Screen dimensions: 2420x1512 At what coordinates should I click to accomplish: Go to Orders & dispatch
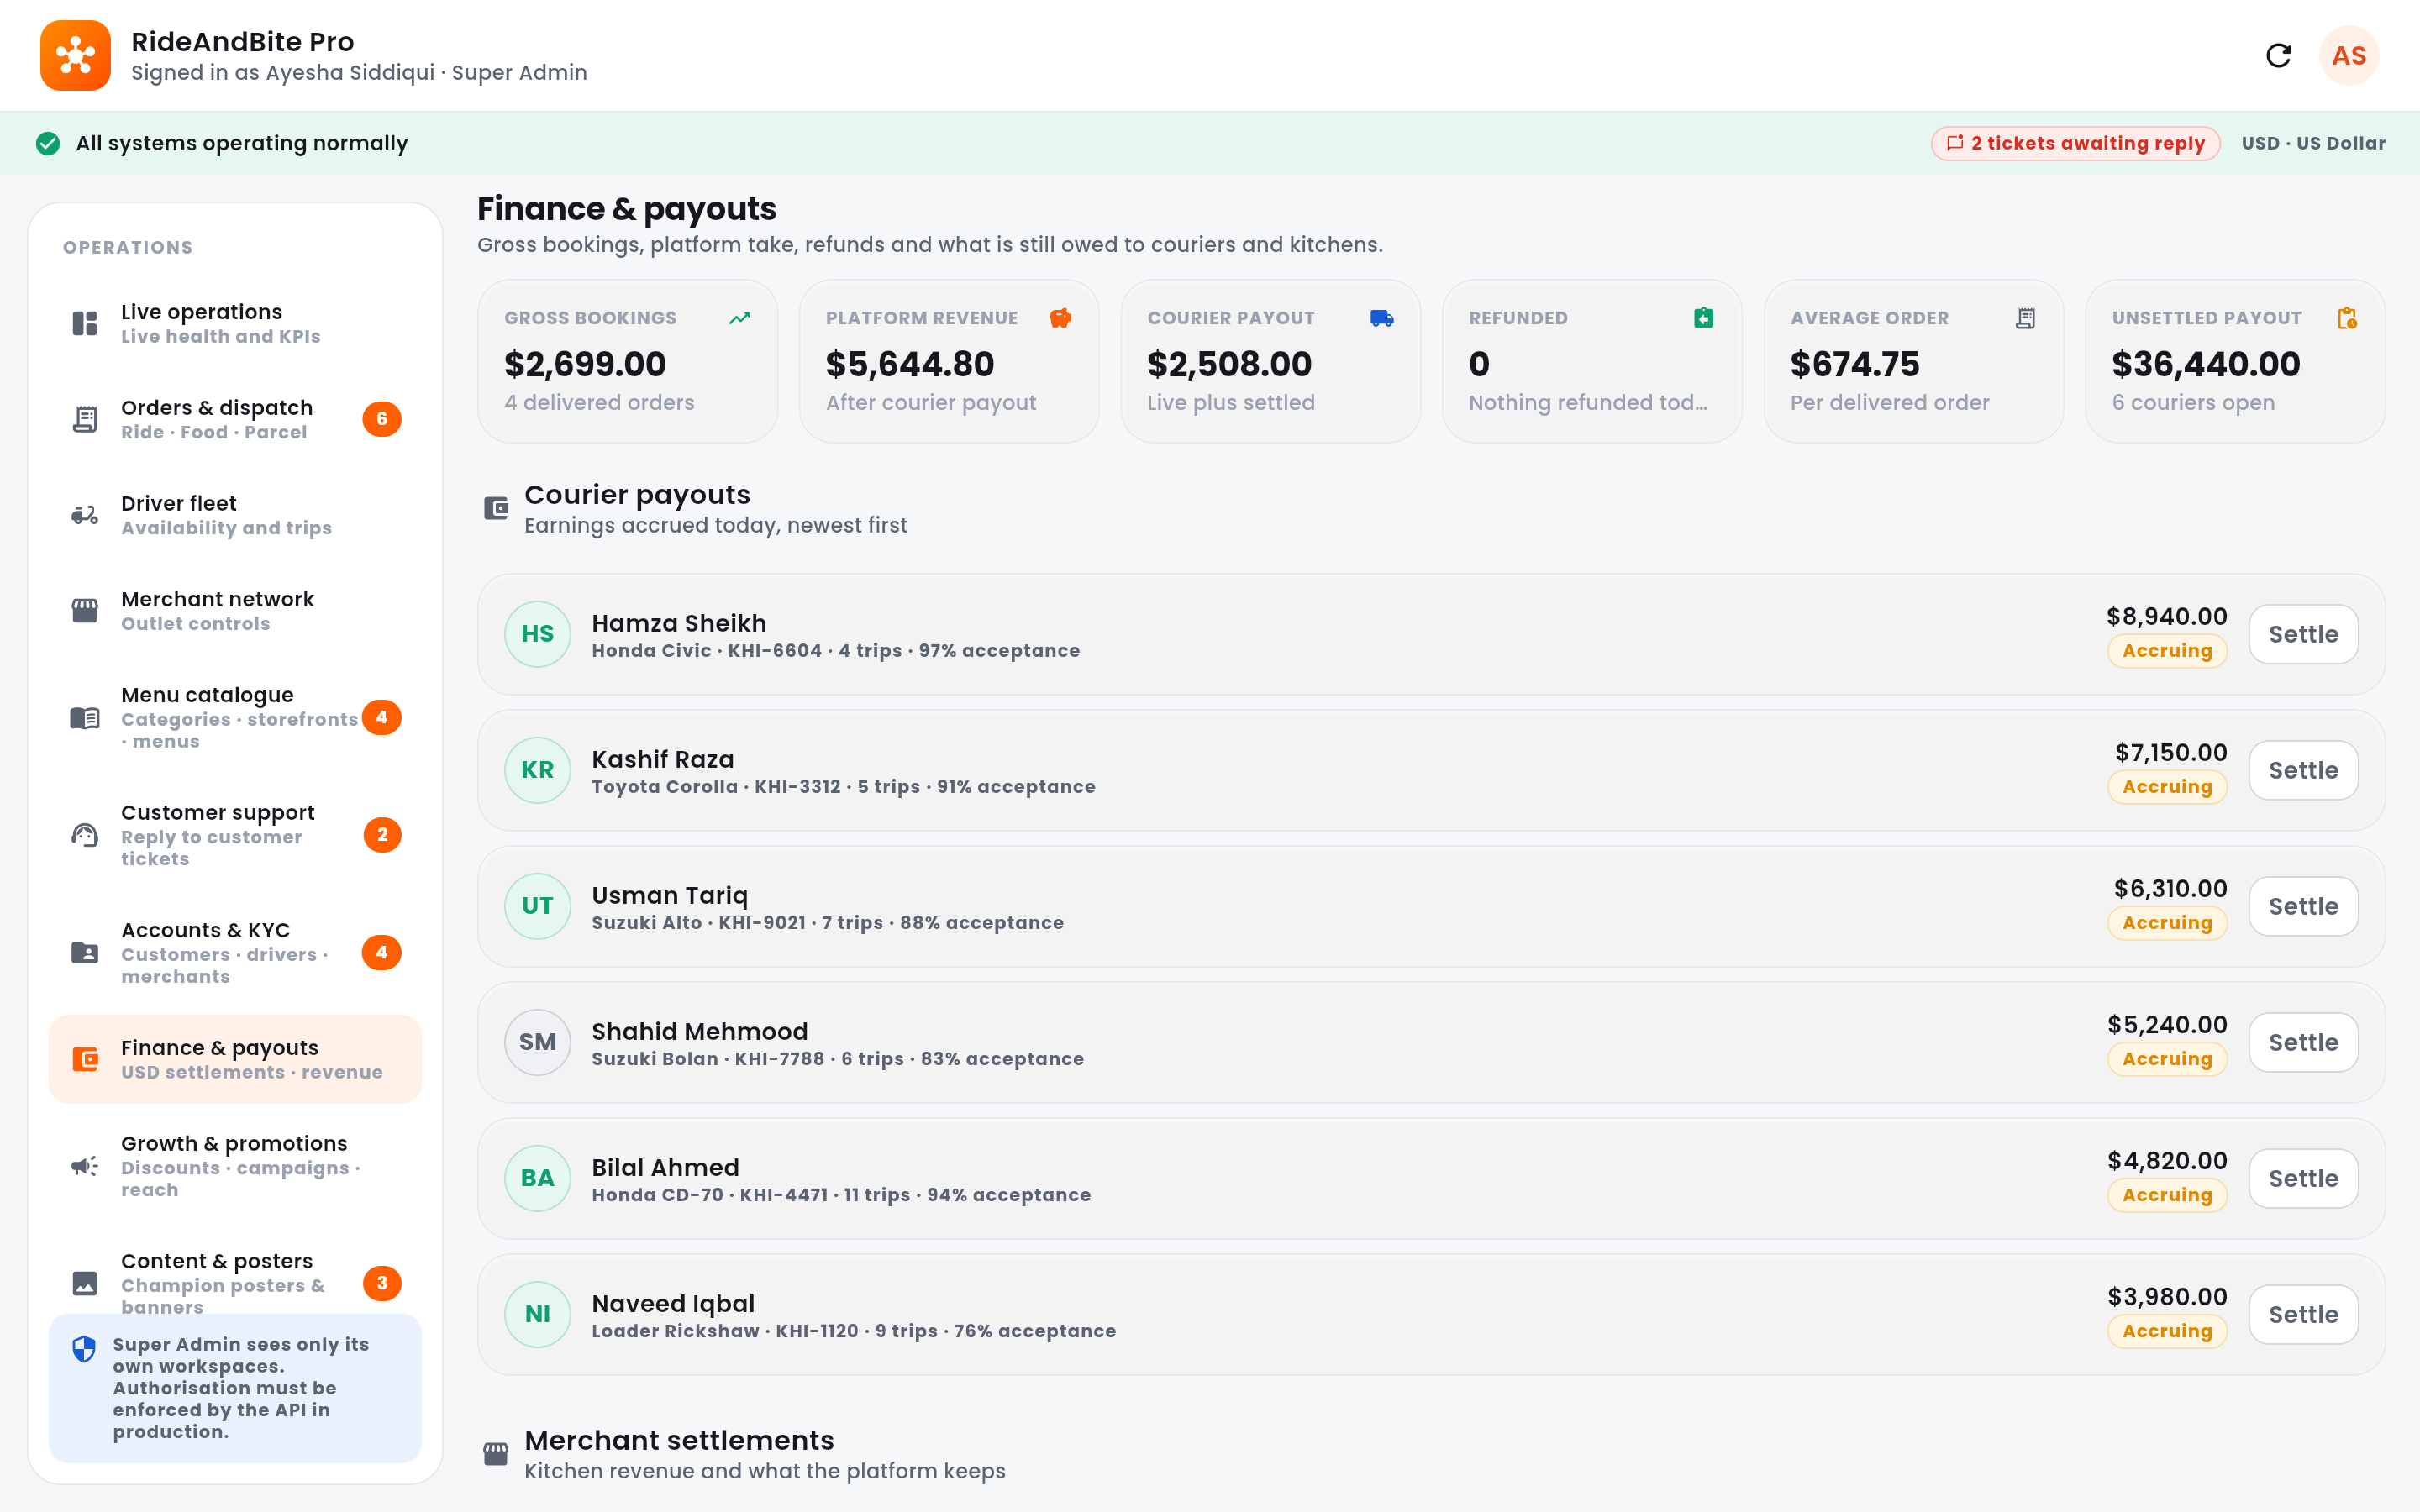tap(235, 419)
